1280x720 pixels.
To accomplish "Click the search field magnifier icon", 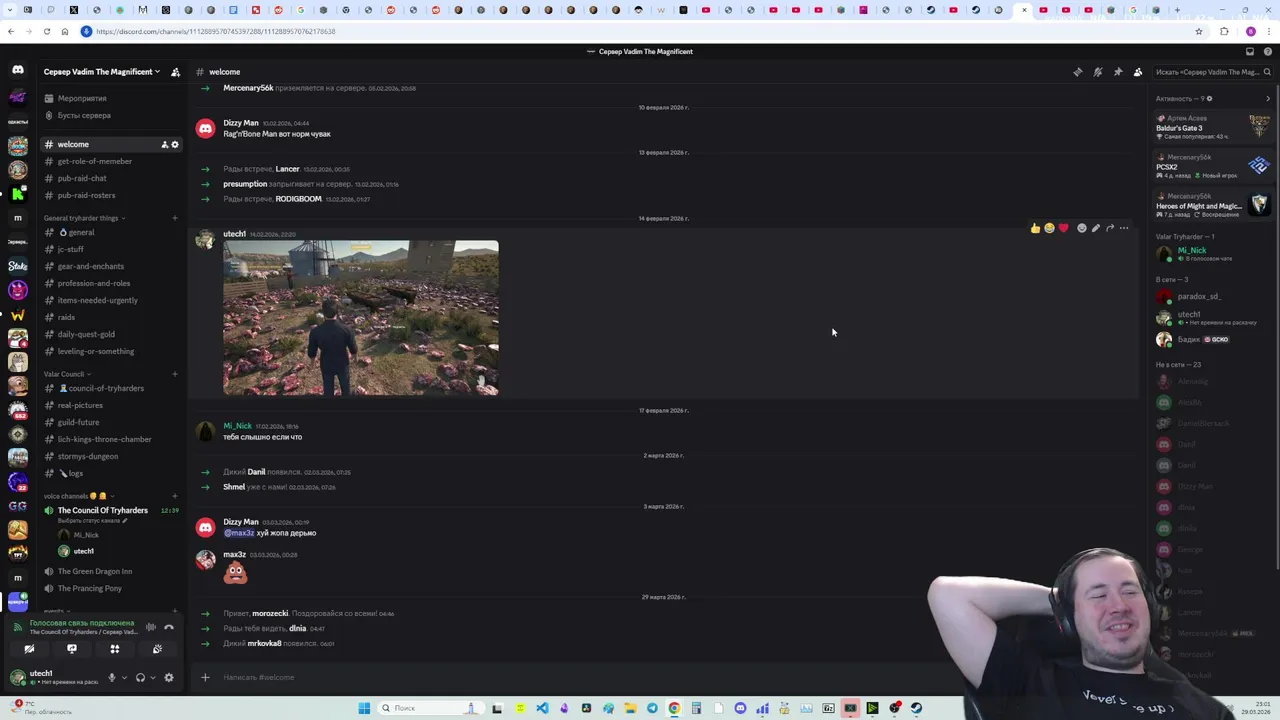I will pyautogui.click(x=1267, y=72).
